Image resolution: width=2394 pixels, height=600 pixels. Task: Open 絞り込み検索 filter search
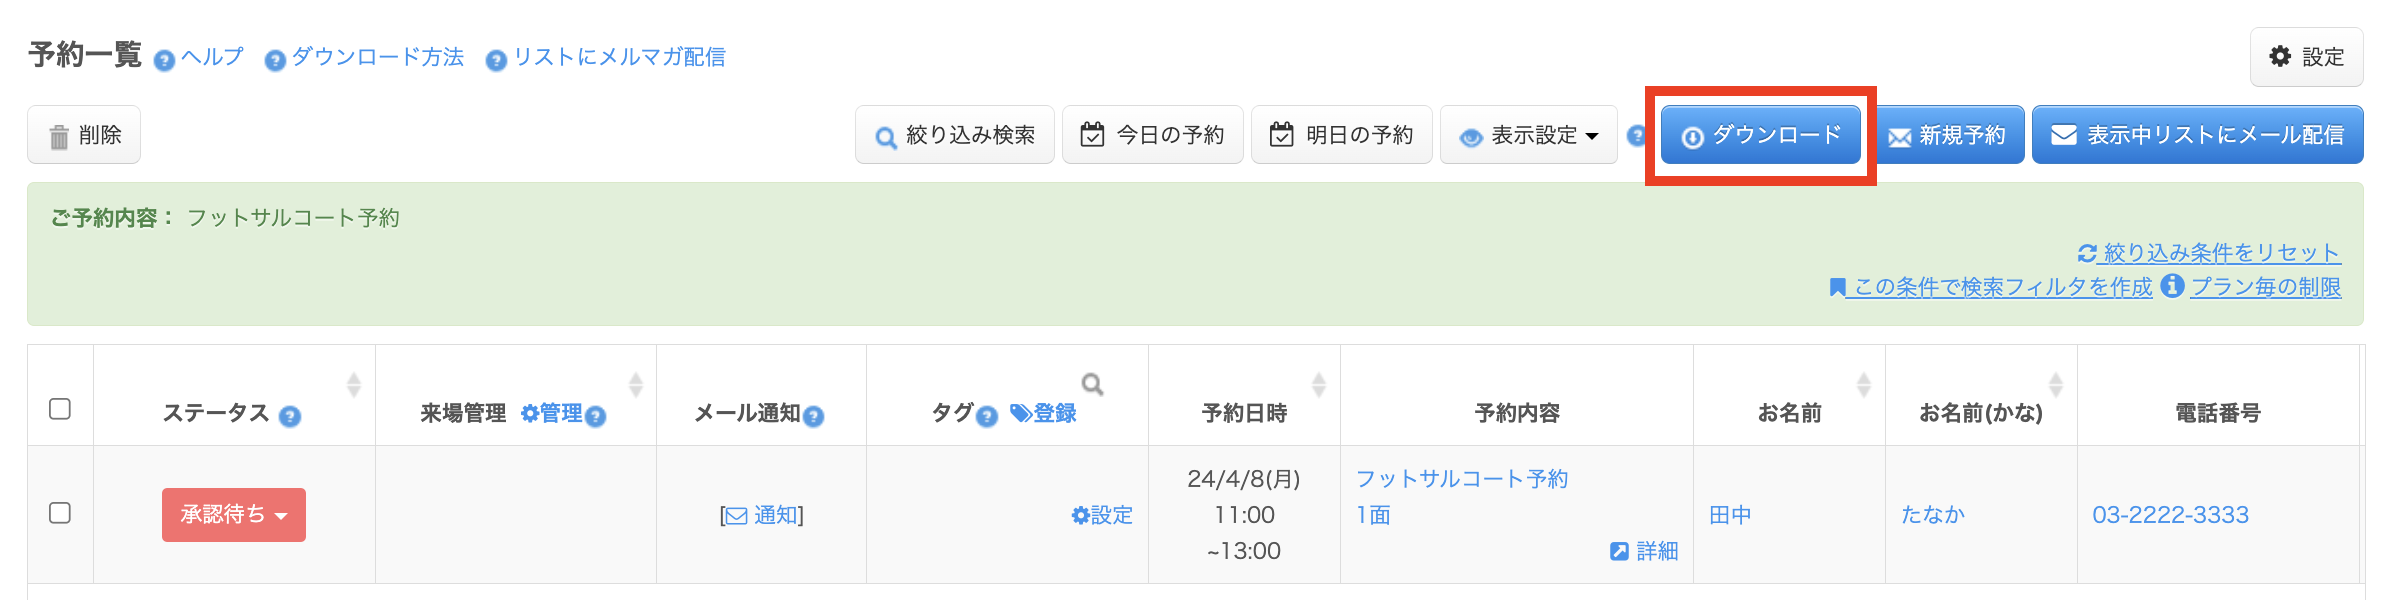[954, 135]
